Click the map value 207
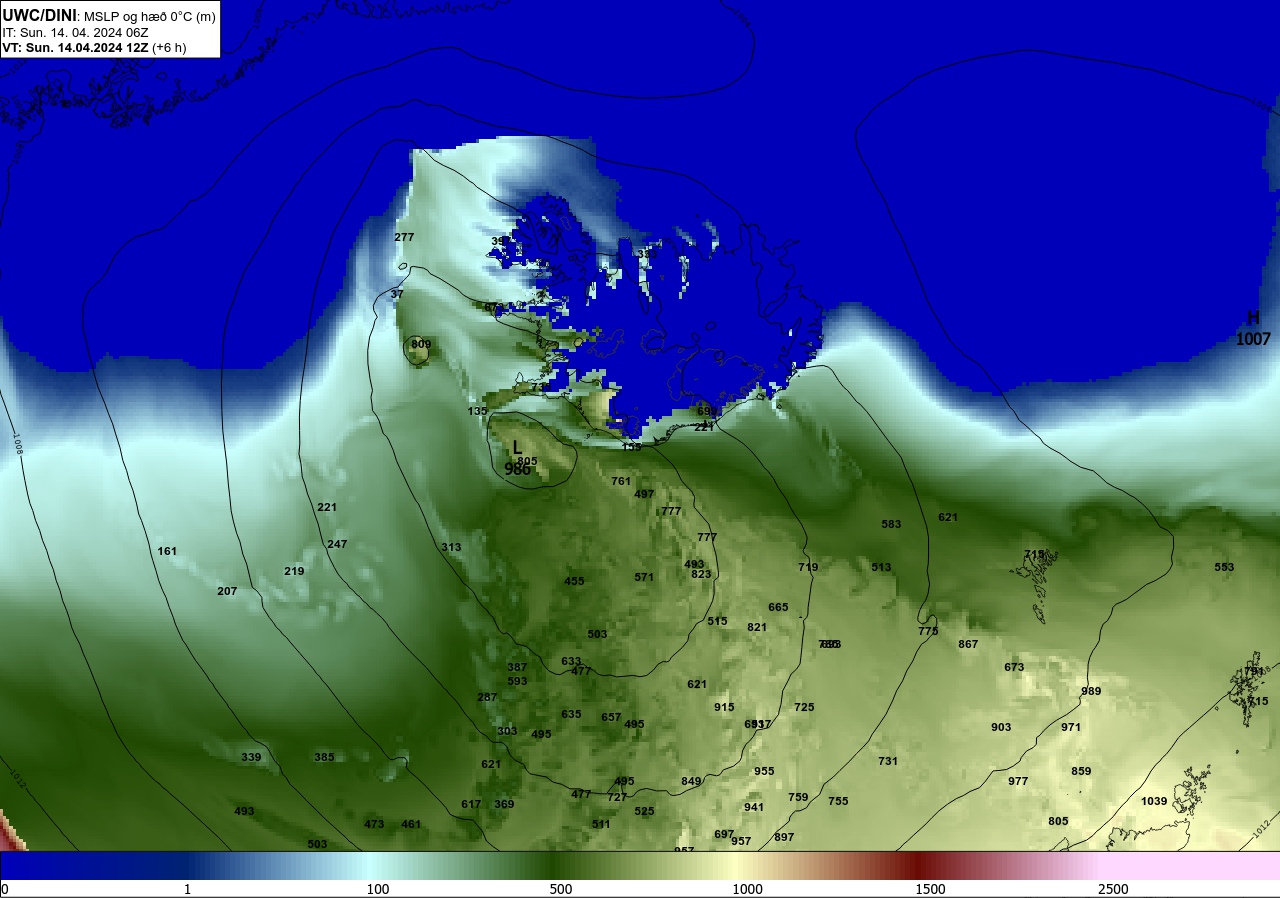The height and width of the screenshot is (898, 1280). tap(227, 591)
